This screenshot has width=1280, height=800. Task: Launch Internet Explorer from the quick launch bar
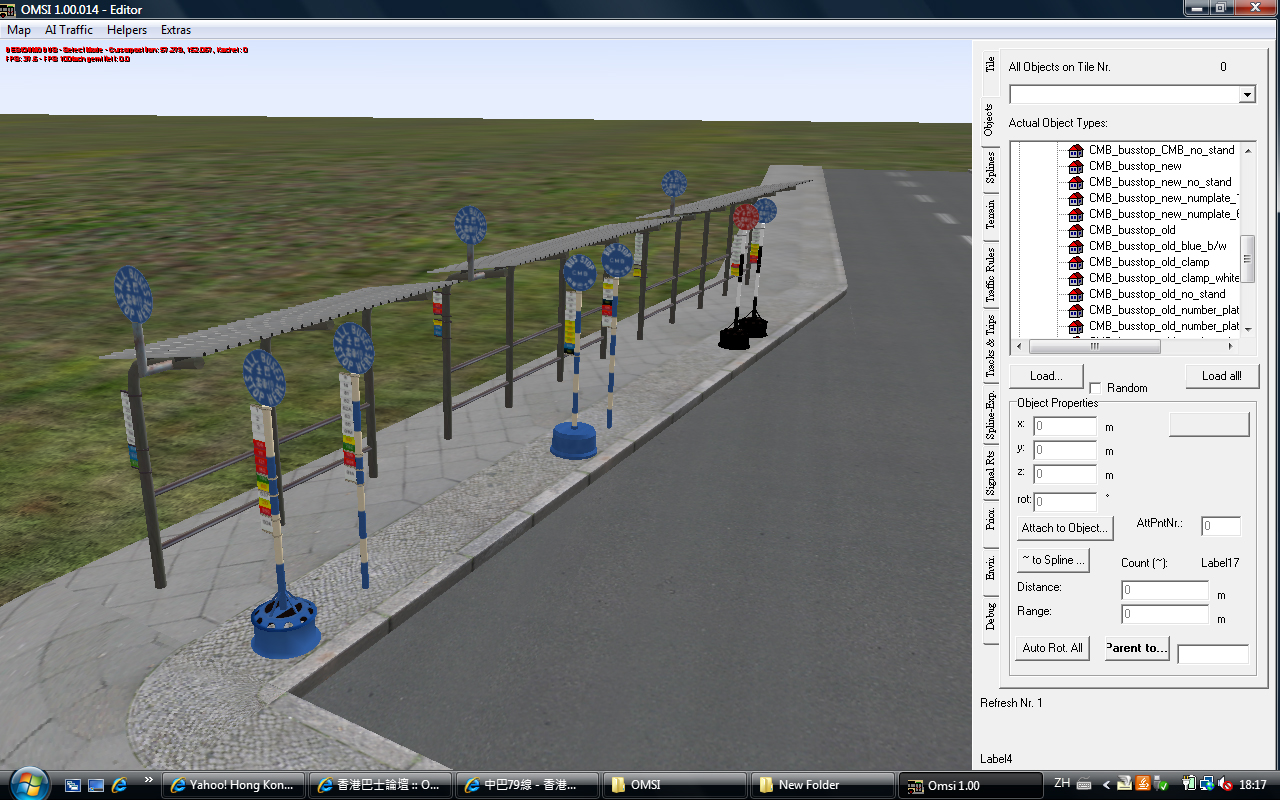(119, 785)
